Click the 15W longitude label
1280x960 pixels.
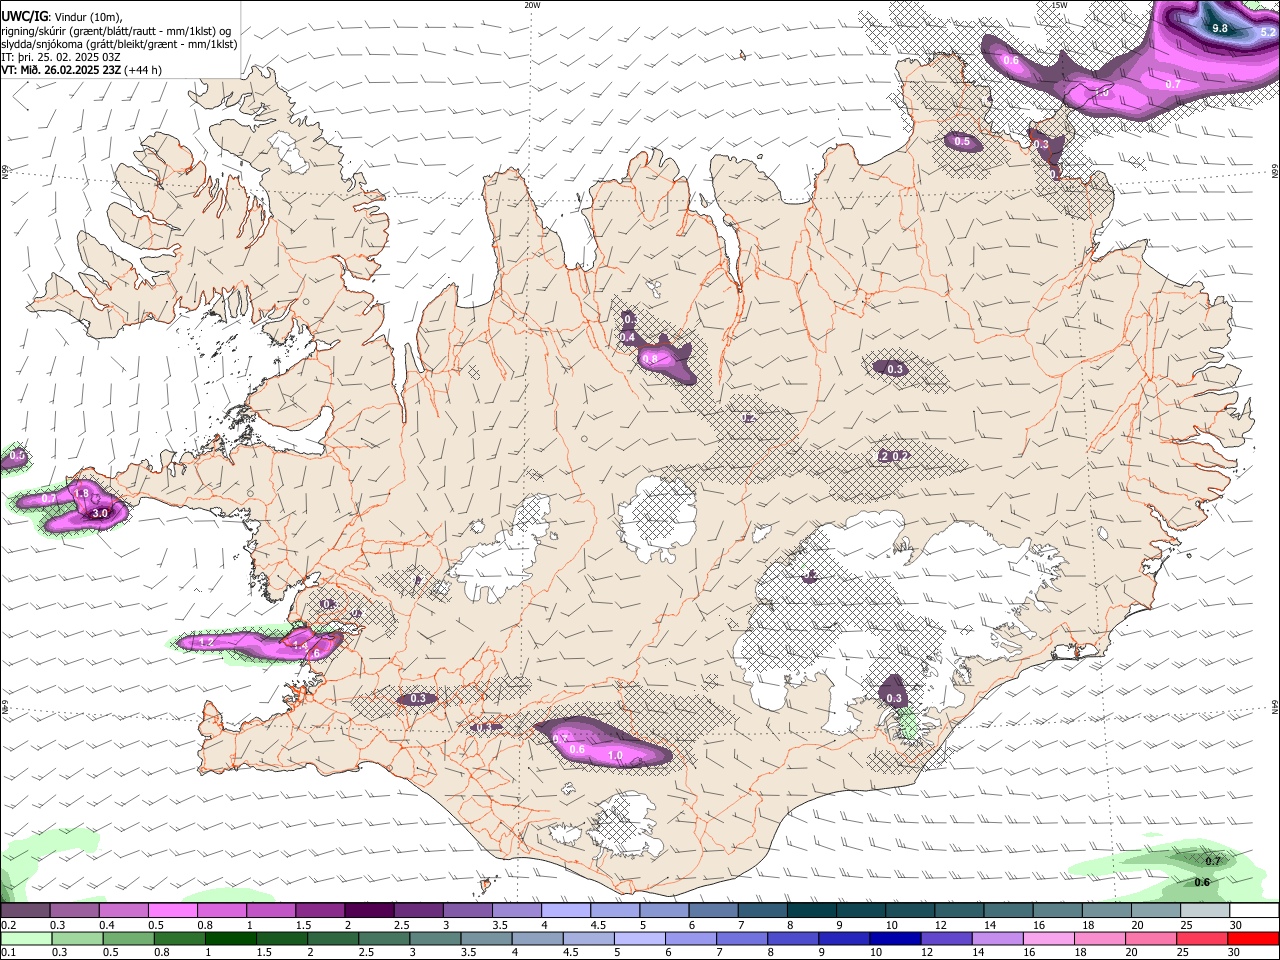tap(1059, 5)
